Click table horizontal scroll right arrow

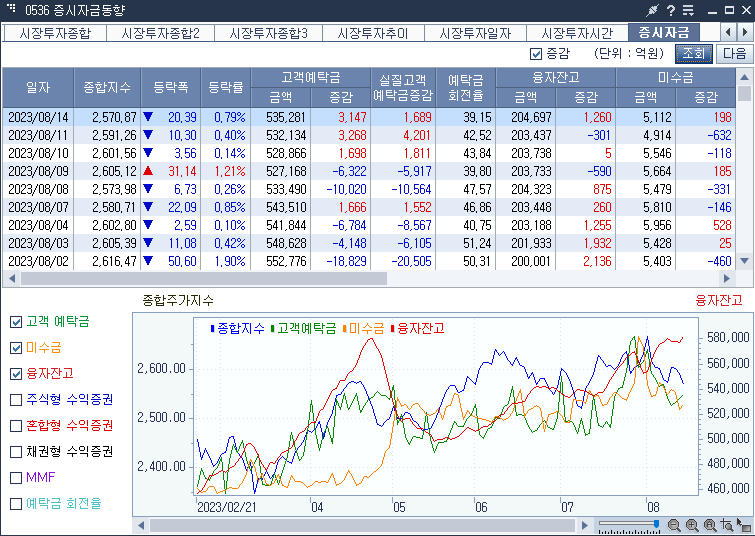[x=727, y=278]
